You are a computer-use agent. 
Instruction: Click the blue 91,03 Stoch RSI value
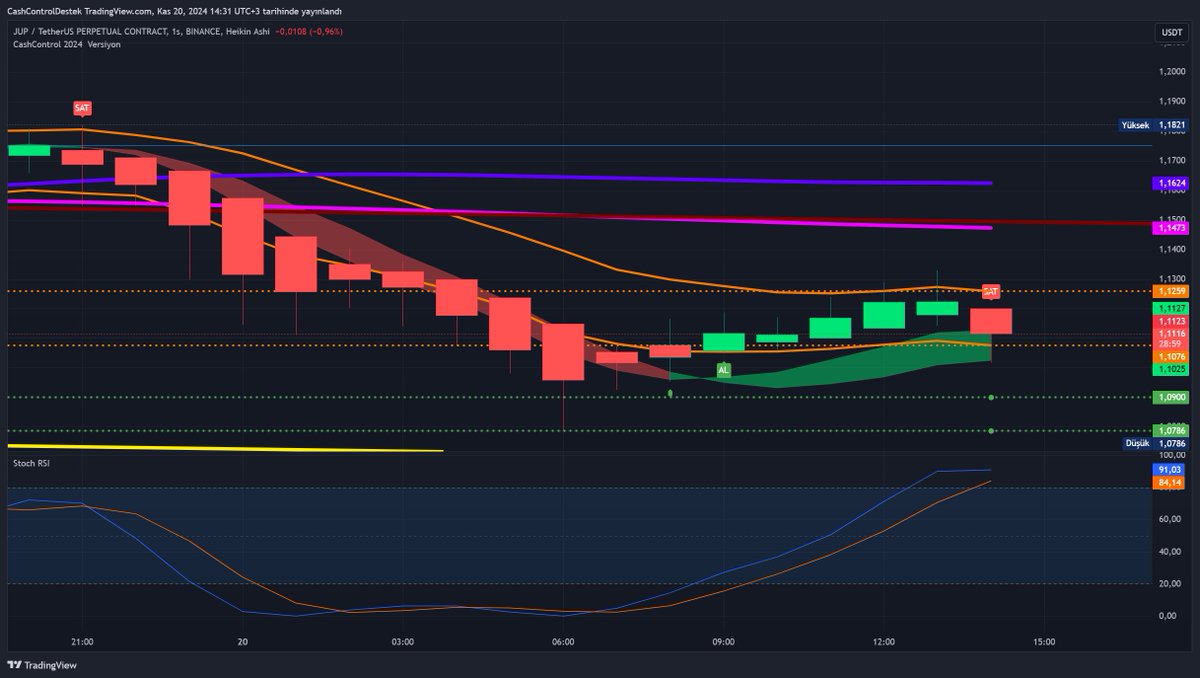coord(1170,470)
